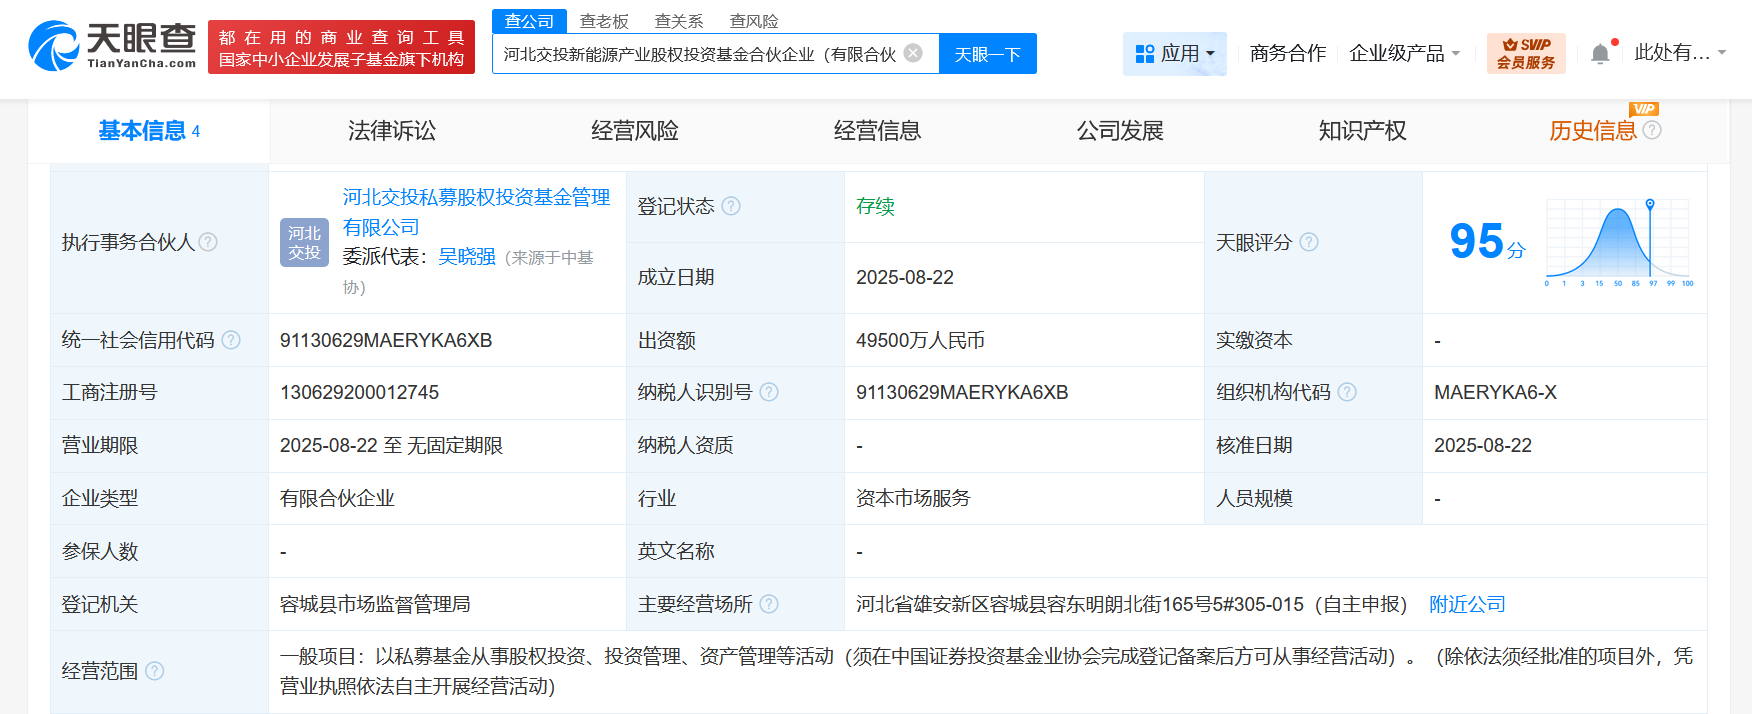Click help icon beside 登记状态

(731, 206)
